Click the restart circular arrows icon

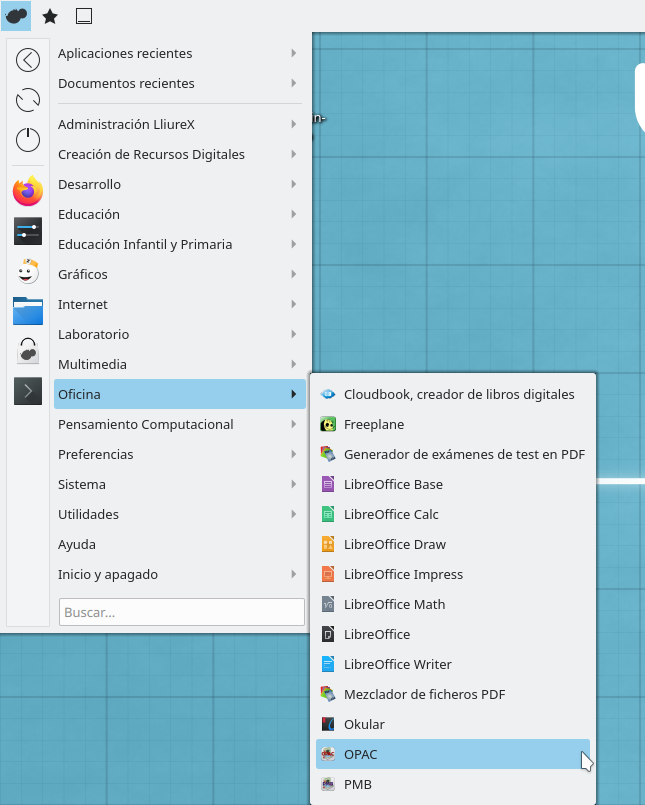[x=28, y=100]
